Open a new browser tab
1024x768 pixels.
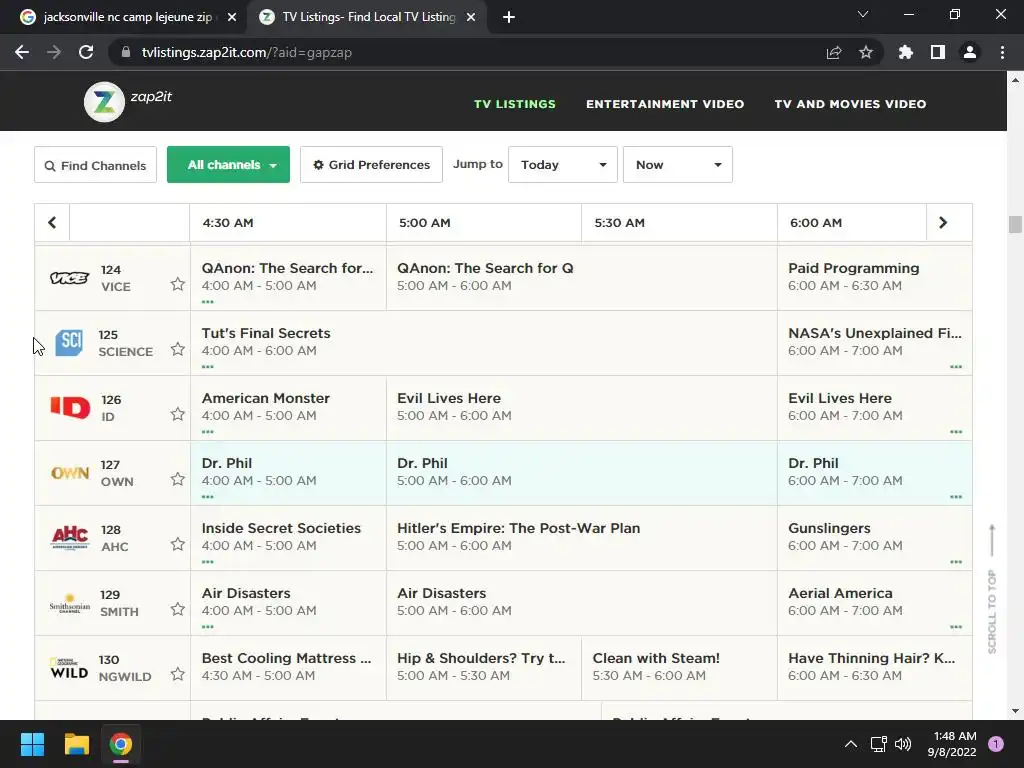[x=509, y=18]
